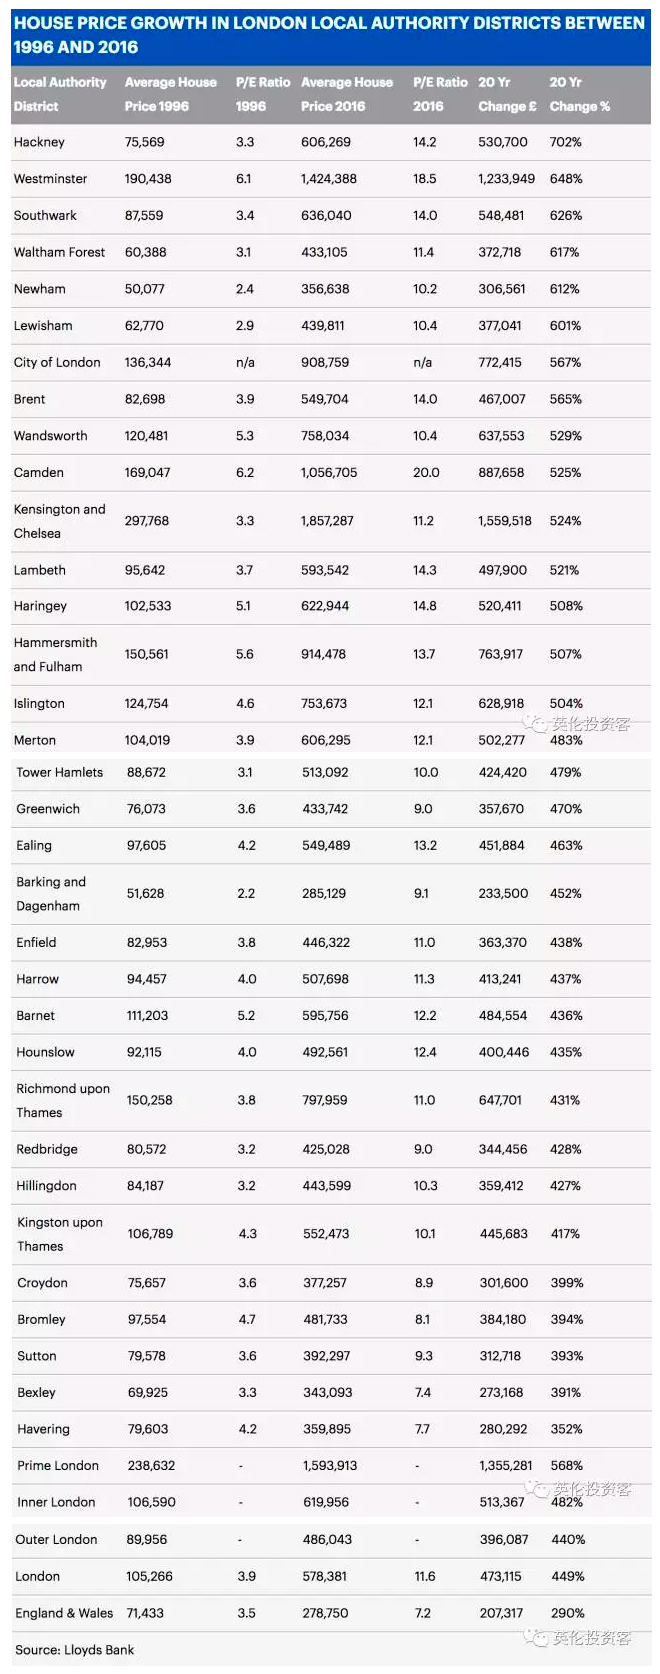Click the Westminster 2016 price 1,424,388
This screenshot has width=660, height=1674.
[329, 179]
